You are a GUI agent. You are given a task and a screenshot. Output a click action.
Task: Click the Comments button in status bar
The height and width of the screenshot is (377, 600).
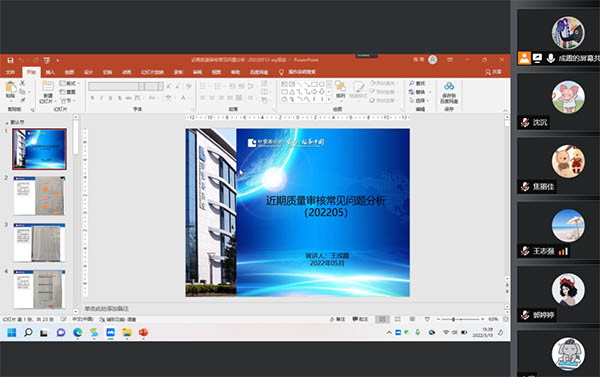pos(360,319)
